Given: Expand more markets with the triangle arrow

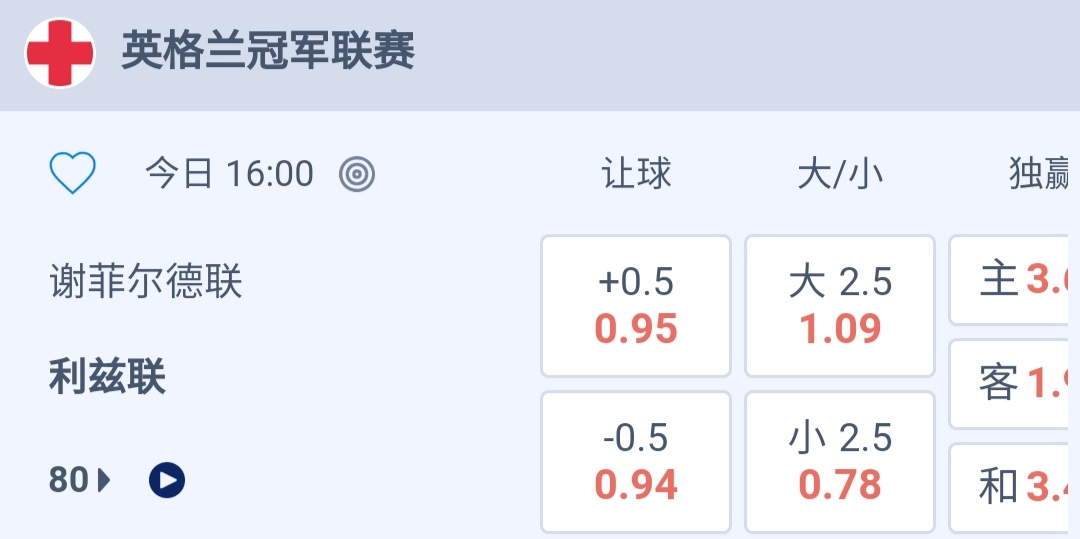Looking at the screenshot, I should click(x=104, y=481).
